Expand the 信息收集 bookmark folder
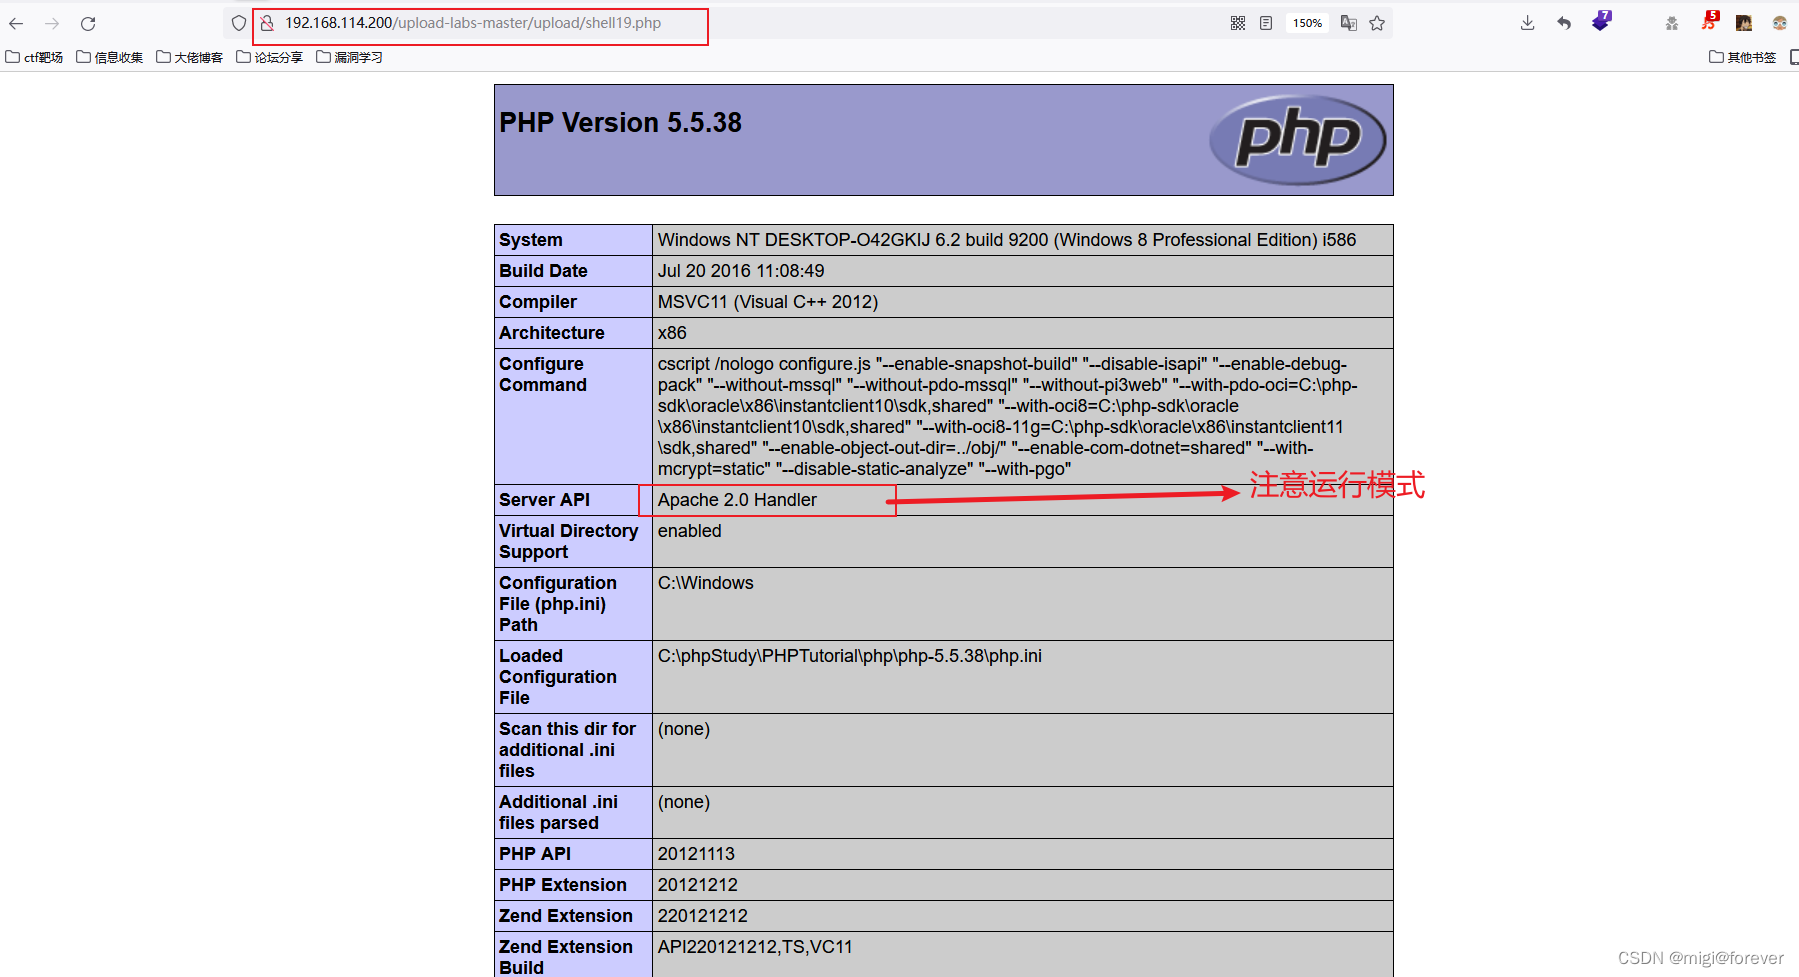Image resolution: width=1799 pixels, height=977 pixels. click(x=110, y=57)
